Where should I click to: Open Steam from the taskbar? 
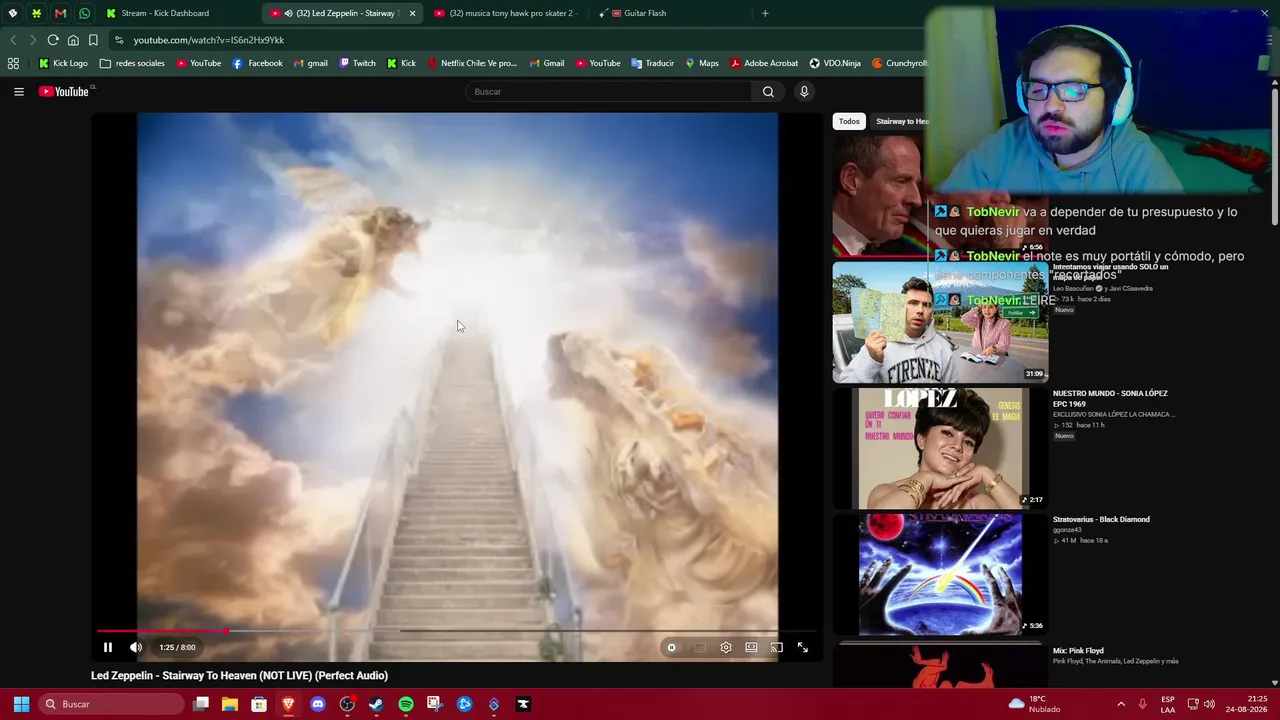[x=376, y=704]
